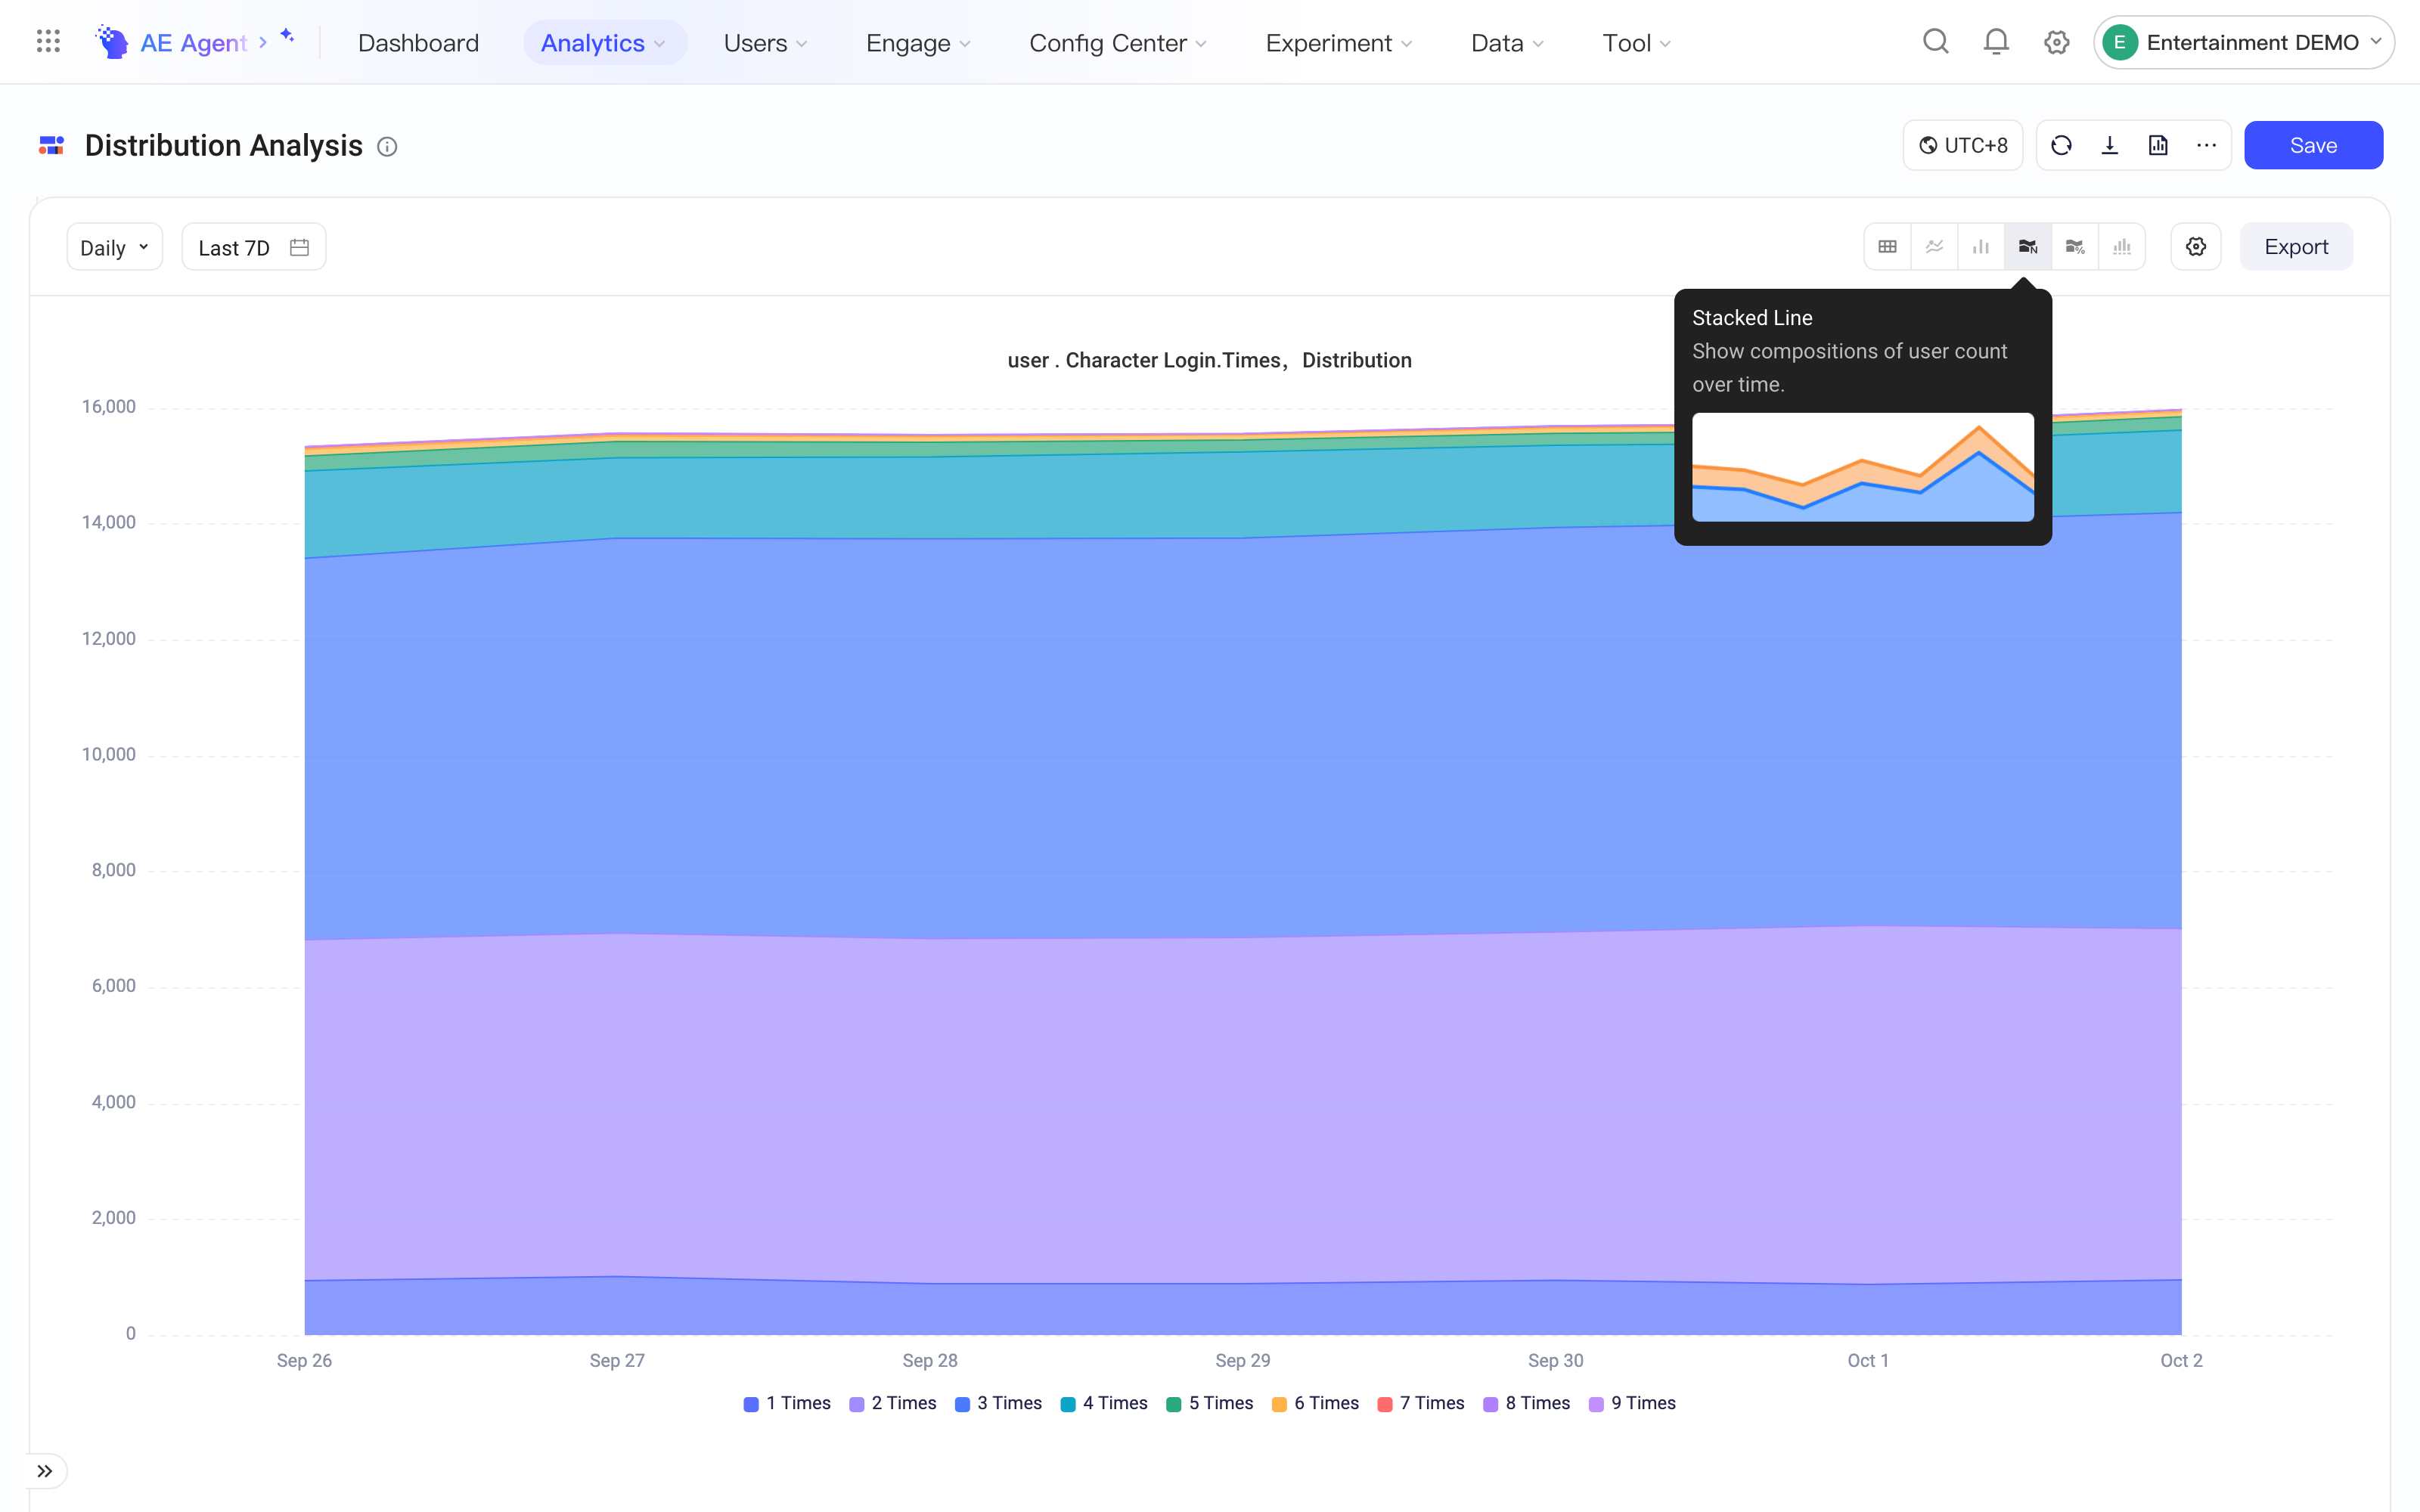The height and width of the screenshot is (1512, 2420).
Task: Hide the 7 Times legend series
Action: click(x=1421, y=1403)
